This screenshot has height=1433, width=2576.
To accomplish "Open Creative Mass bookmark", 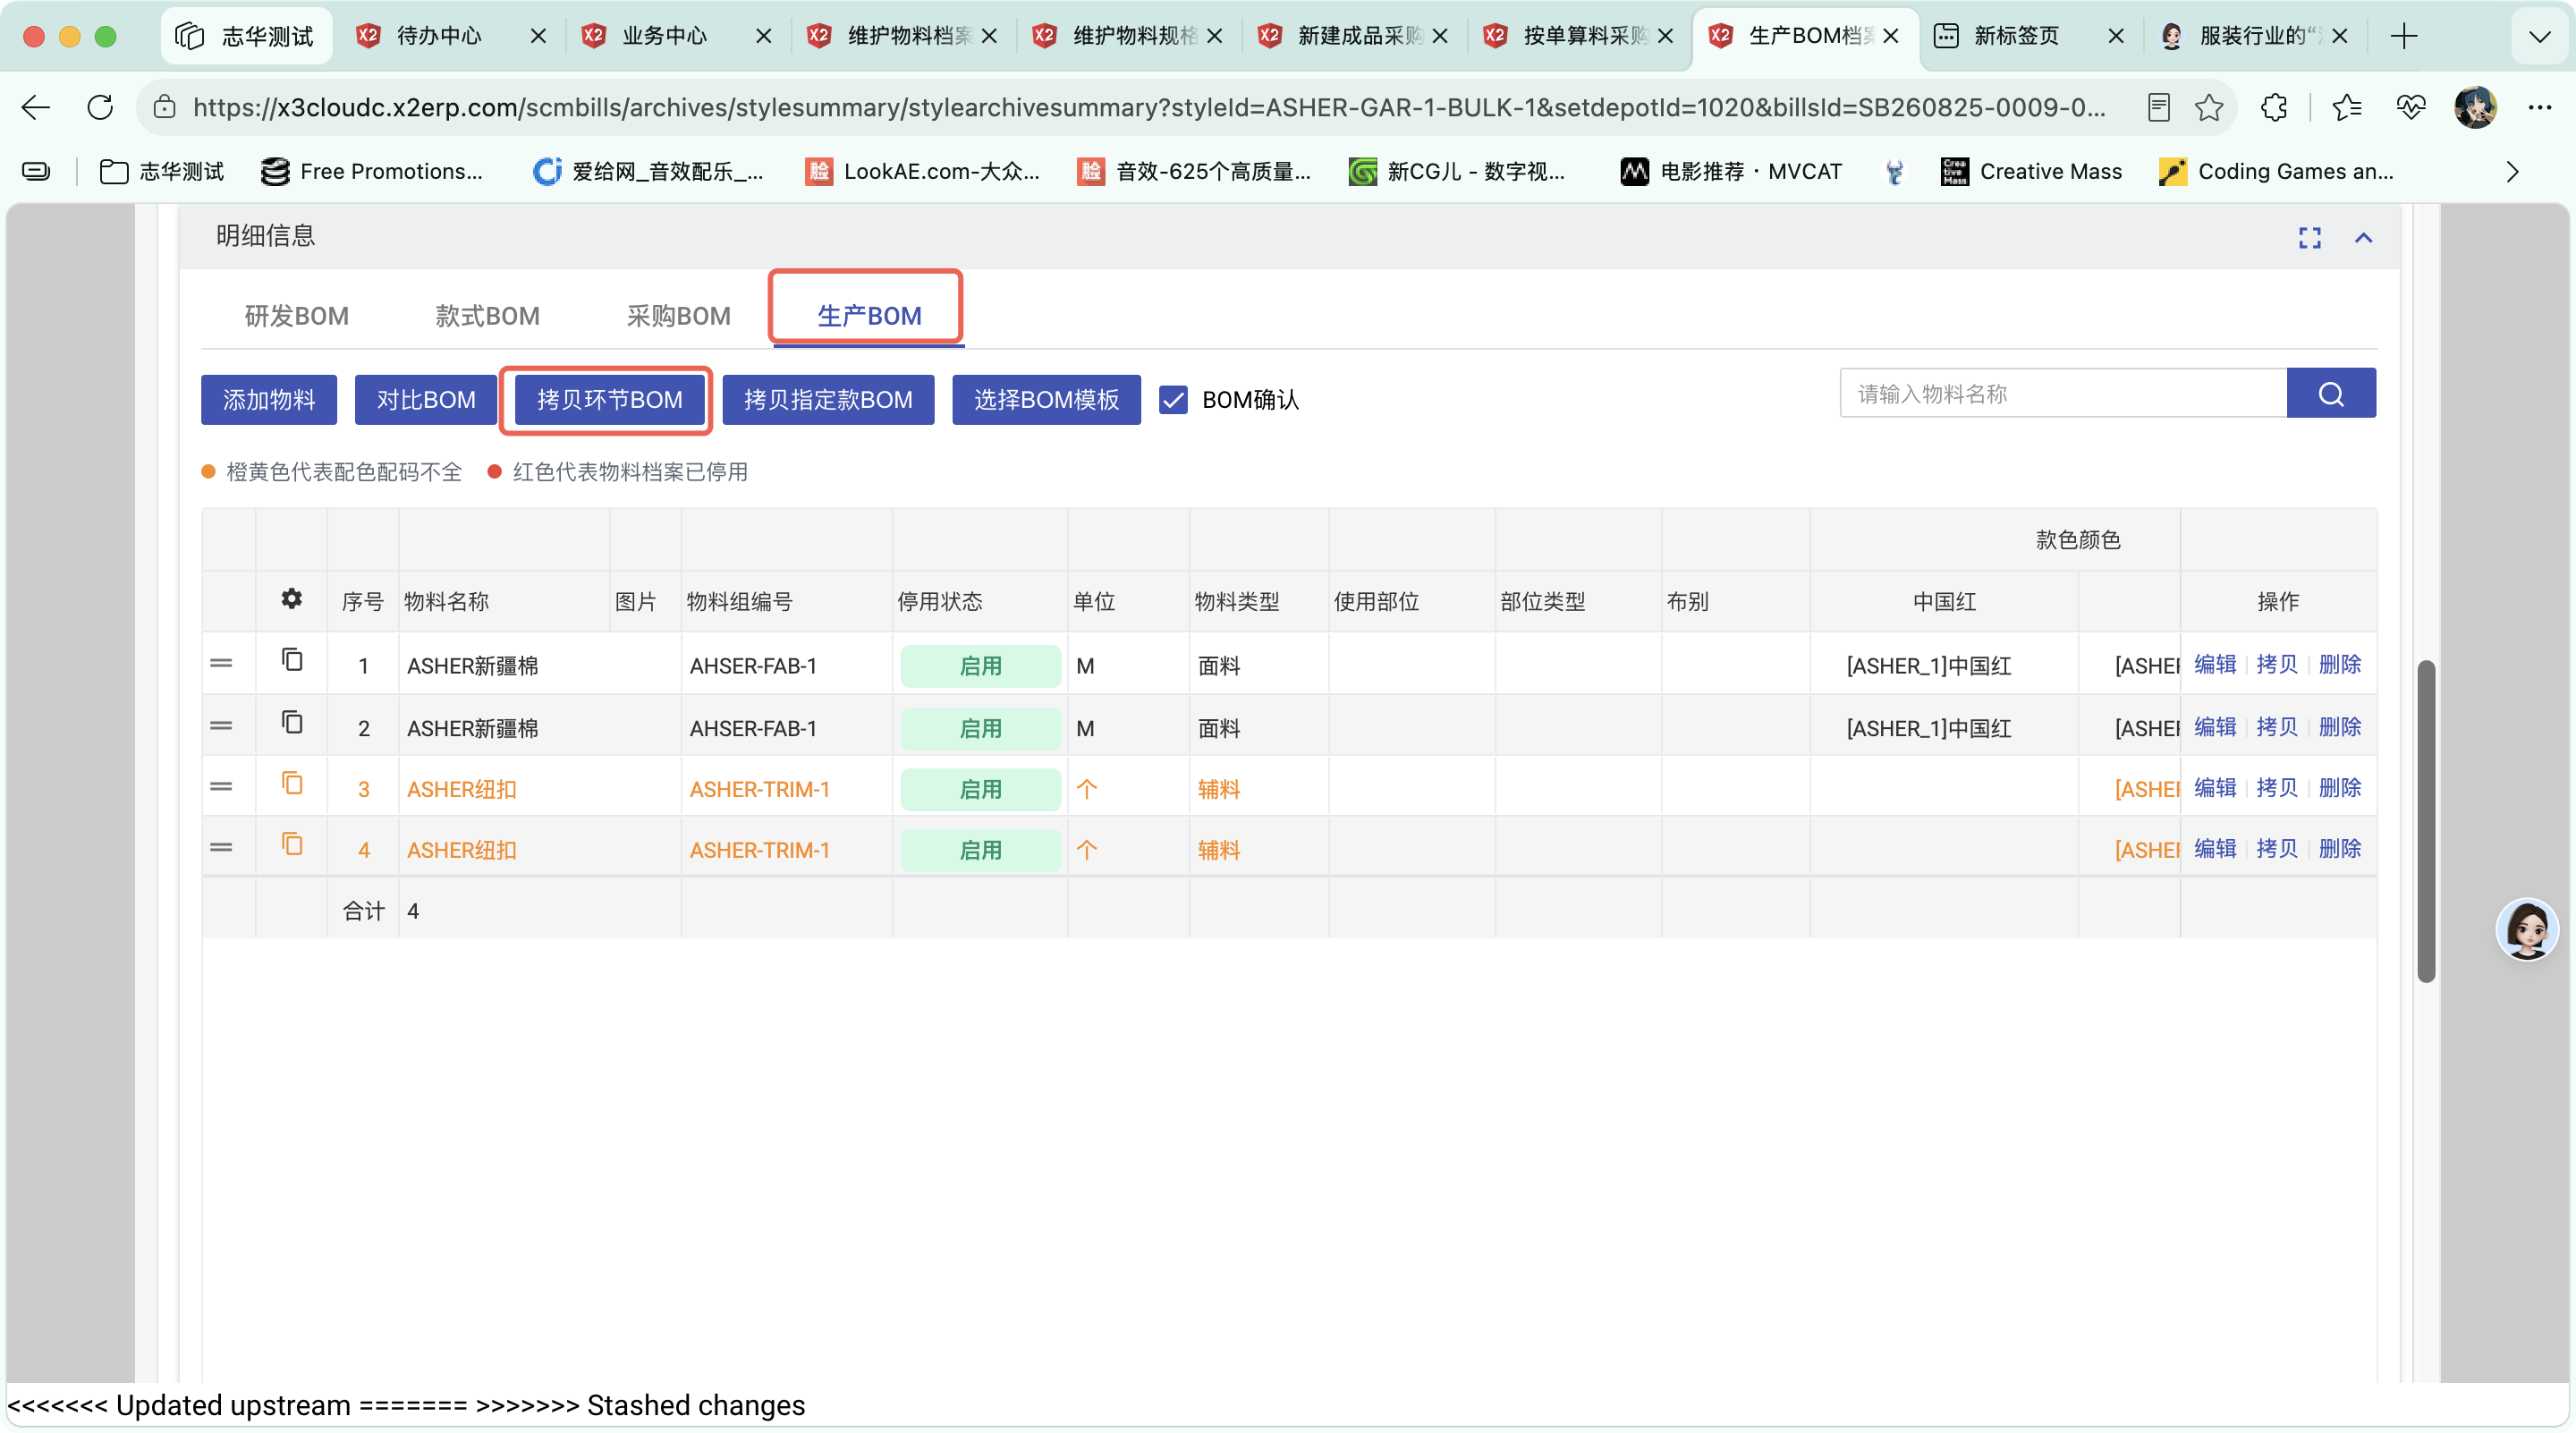I will click(x=2031, y=172).
